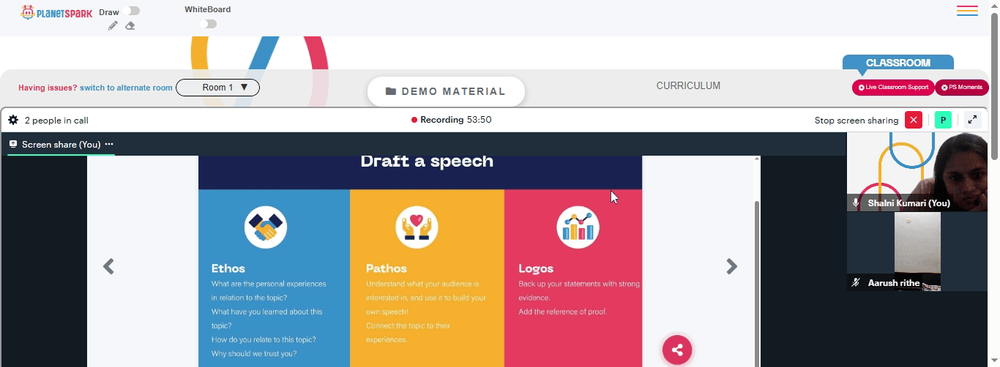Toggle the WhiteBoard switch
The image size is (1000, 367).
(x=208, y=24)
